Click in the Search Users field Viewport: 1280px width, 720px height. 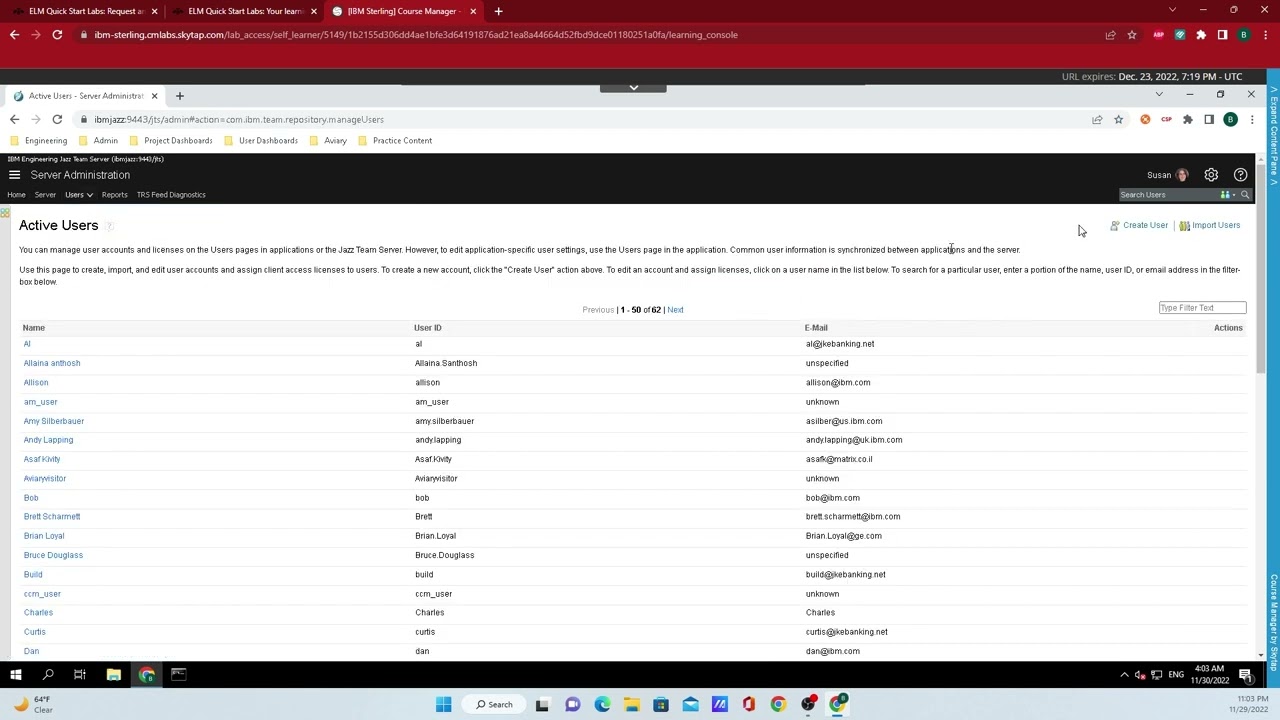pyautogui.click(x=1167, y=195)
